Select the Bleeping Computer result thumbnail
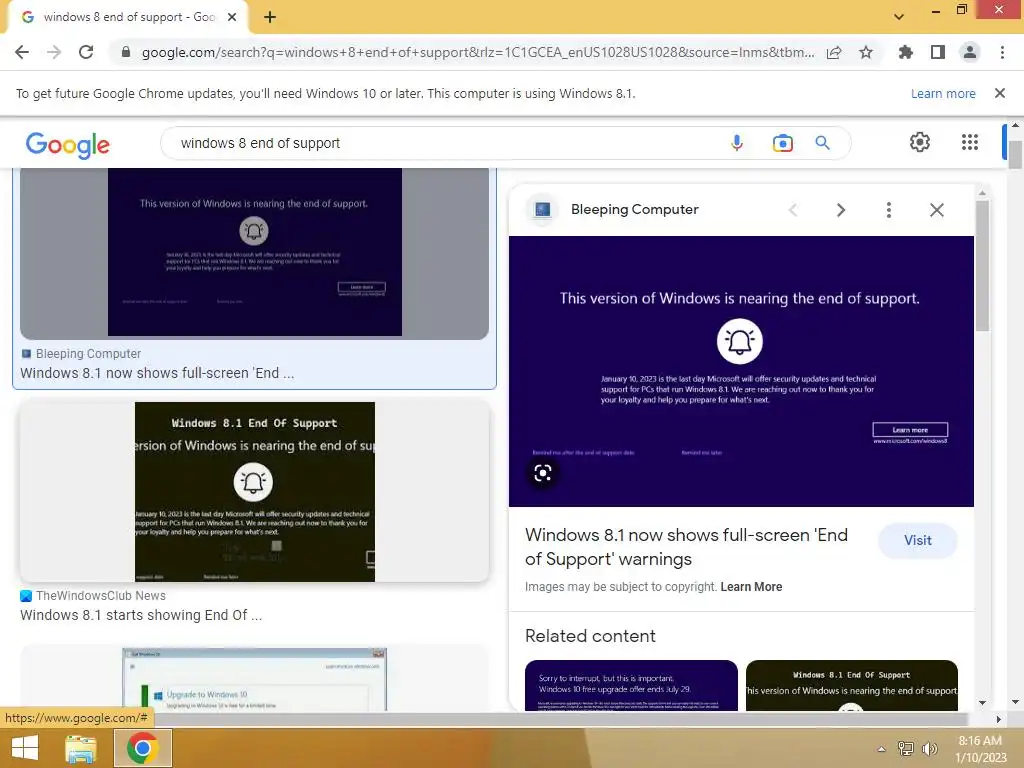This screenshot has width=1024, height=768. pos(255,253)
